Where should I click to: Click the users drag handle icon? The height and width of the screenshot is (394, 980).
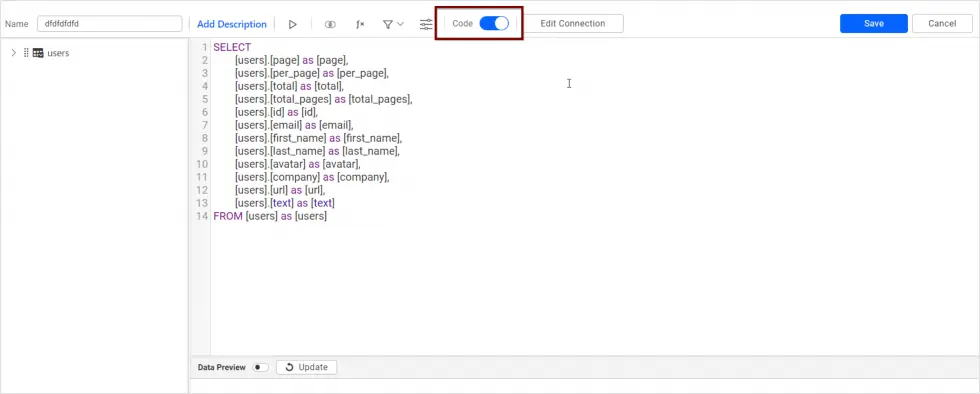coord(26,53)
